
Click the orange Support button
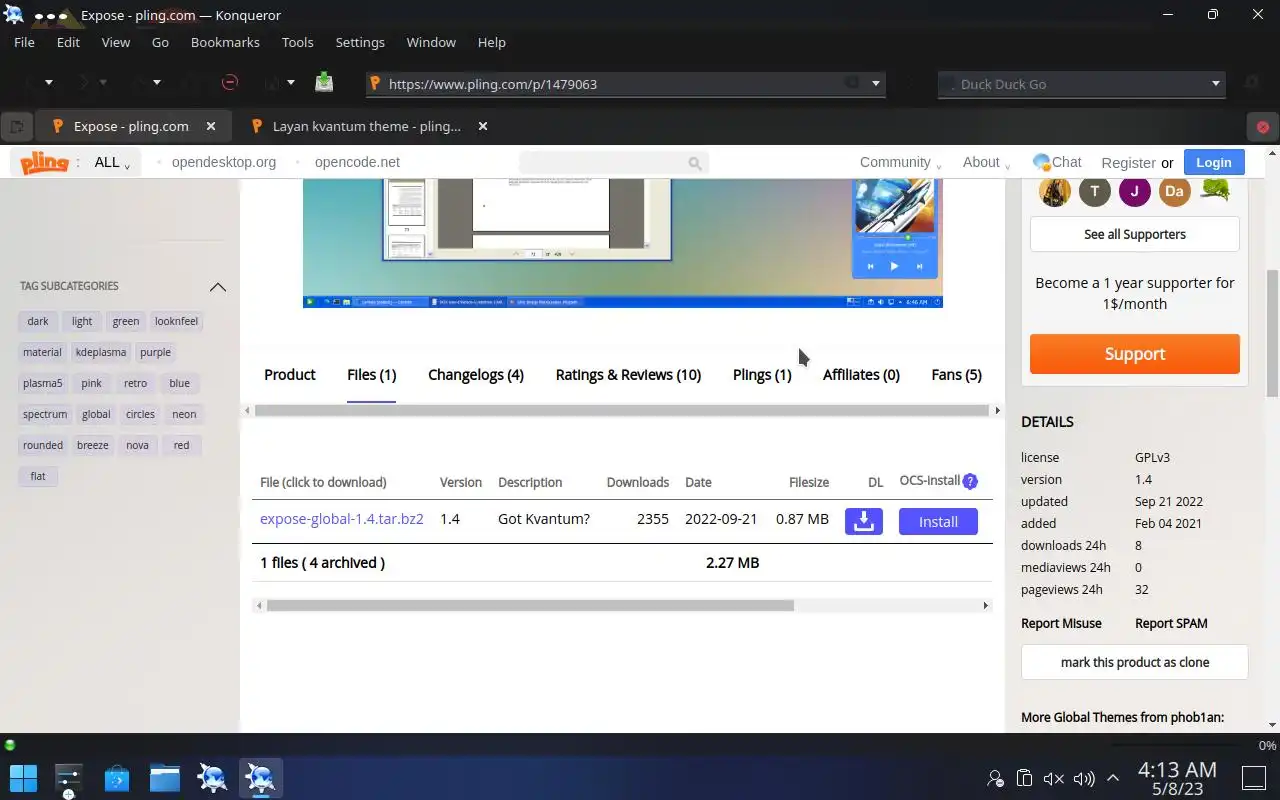[x=1135, y=354]
